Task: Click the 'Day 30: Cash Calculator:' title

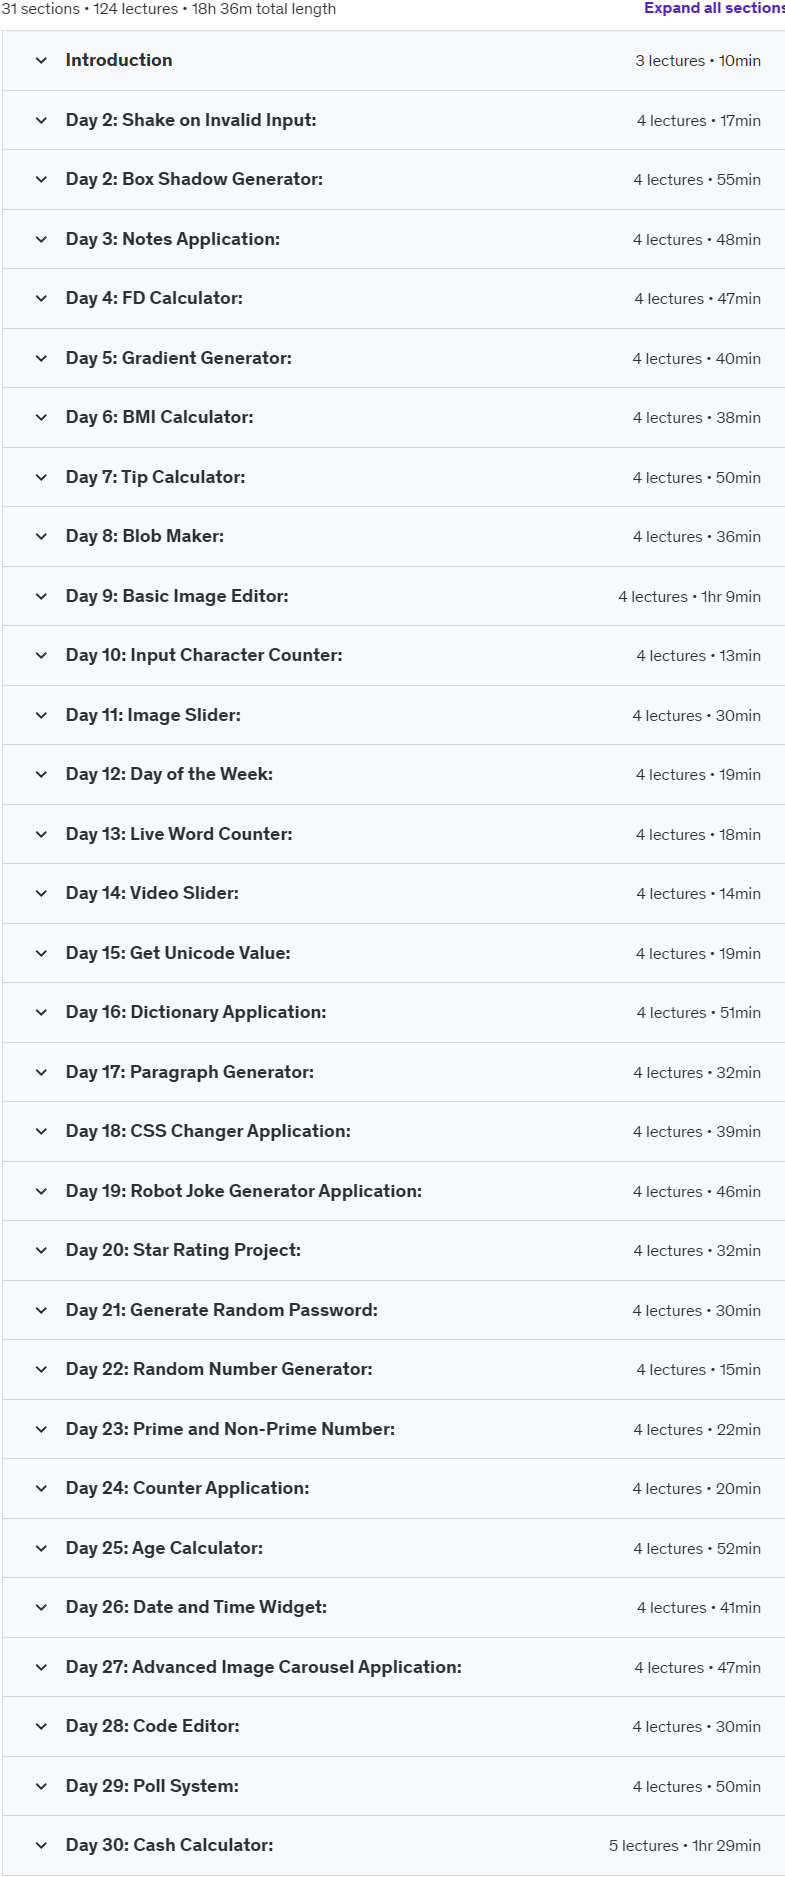Action: (x=170, y=1845)
